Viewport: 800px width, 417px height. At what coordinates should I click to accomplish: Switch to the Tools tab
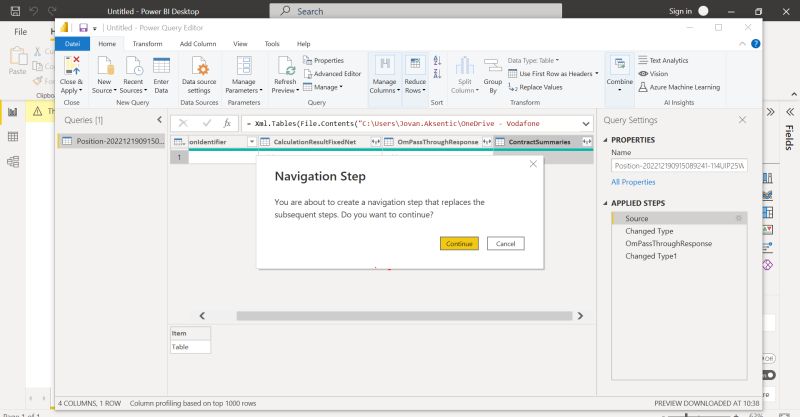coord(272,44)
